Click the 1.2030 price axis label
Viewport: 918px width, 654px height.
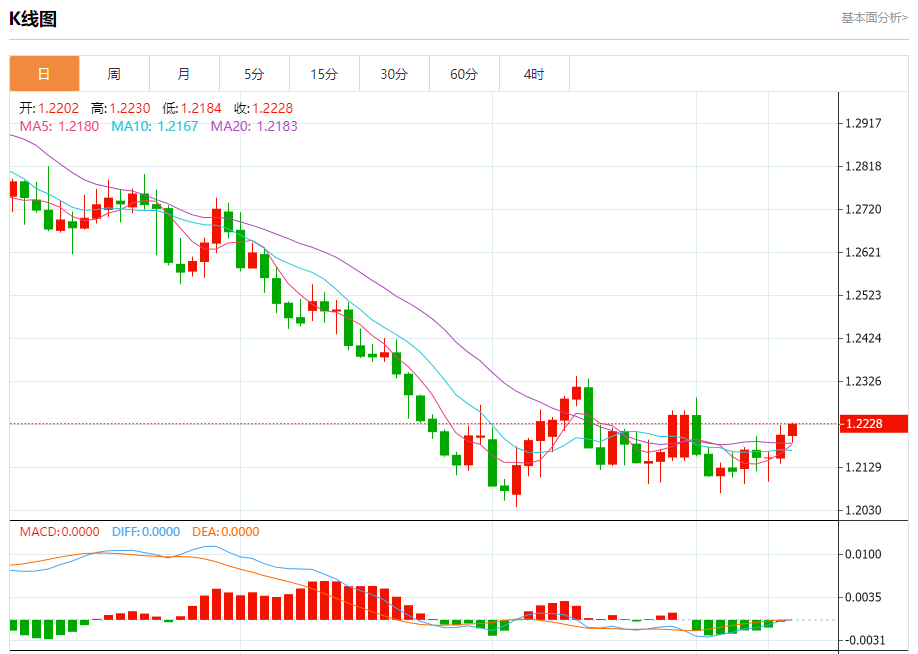pos(863,510)
